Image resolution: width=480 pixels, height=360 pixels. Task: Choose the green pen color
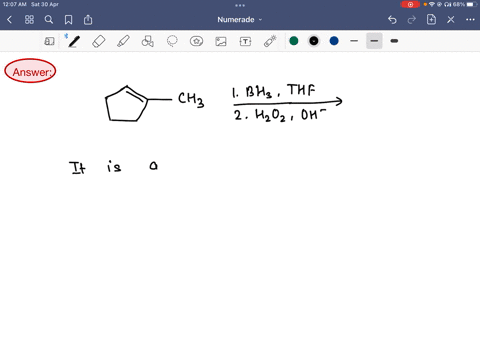click(x=294, y=41)
